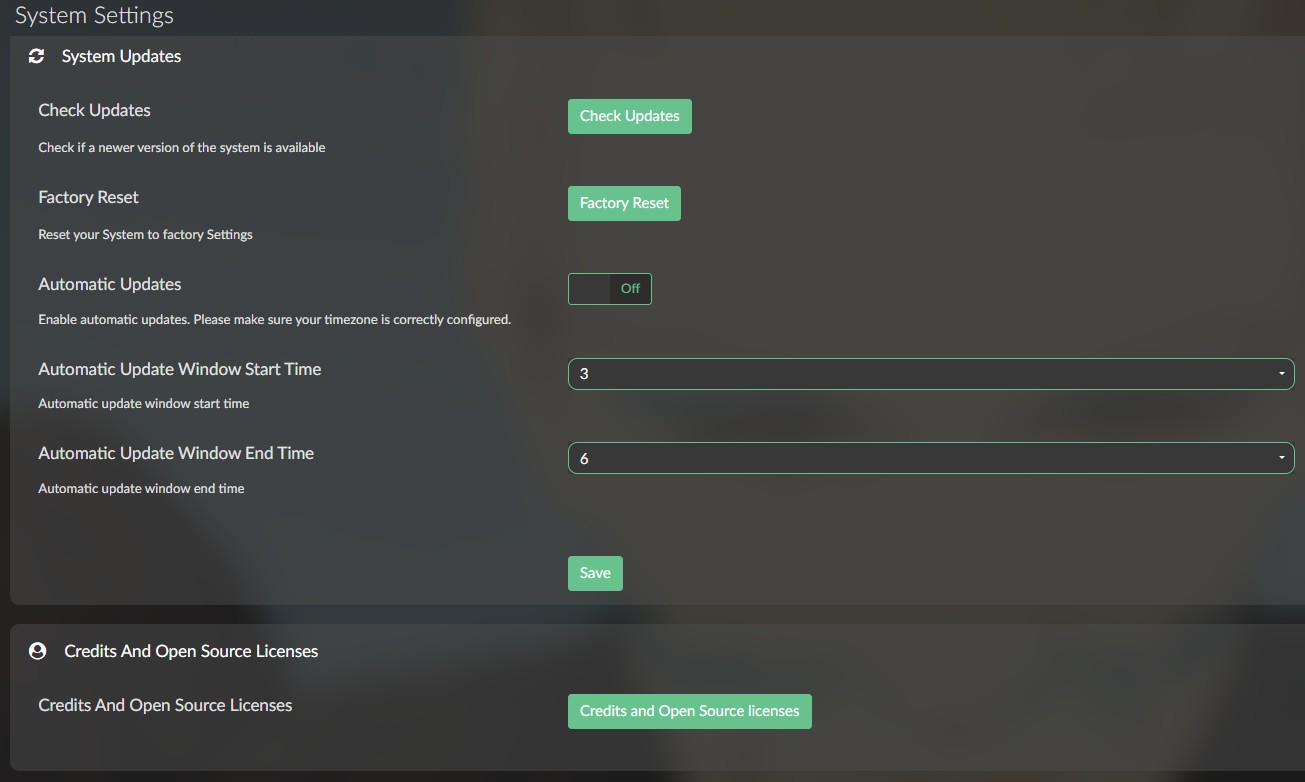This screenshot has height=782, width=1305.
Task: Click the System Updates section header
Action: coord(121,56)
